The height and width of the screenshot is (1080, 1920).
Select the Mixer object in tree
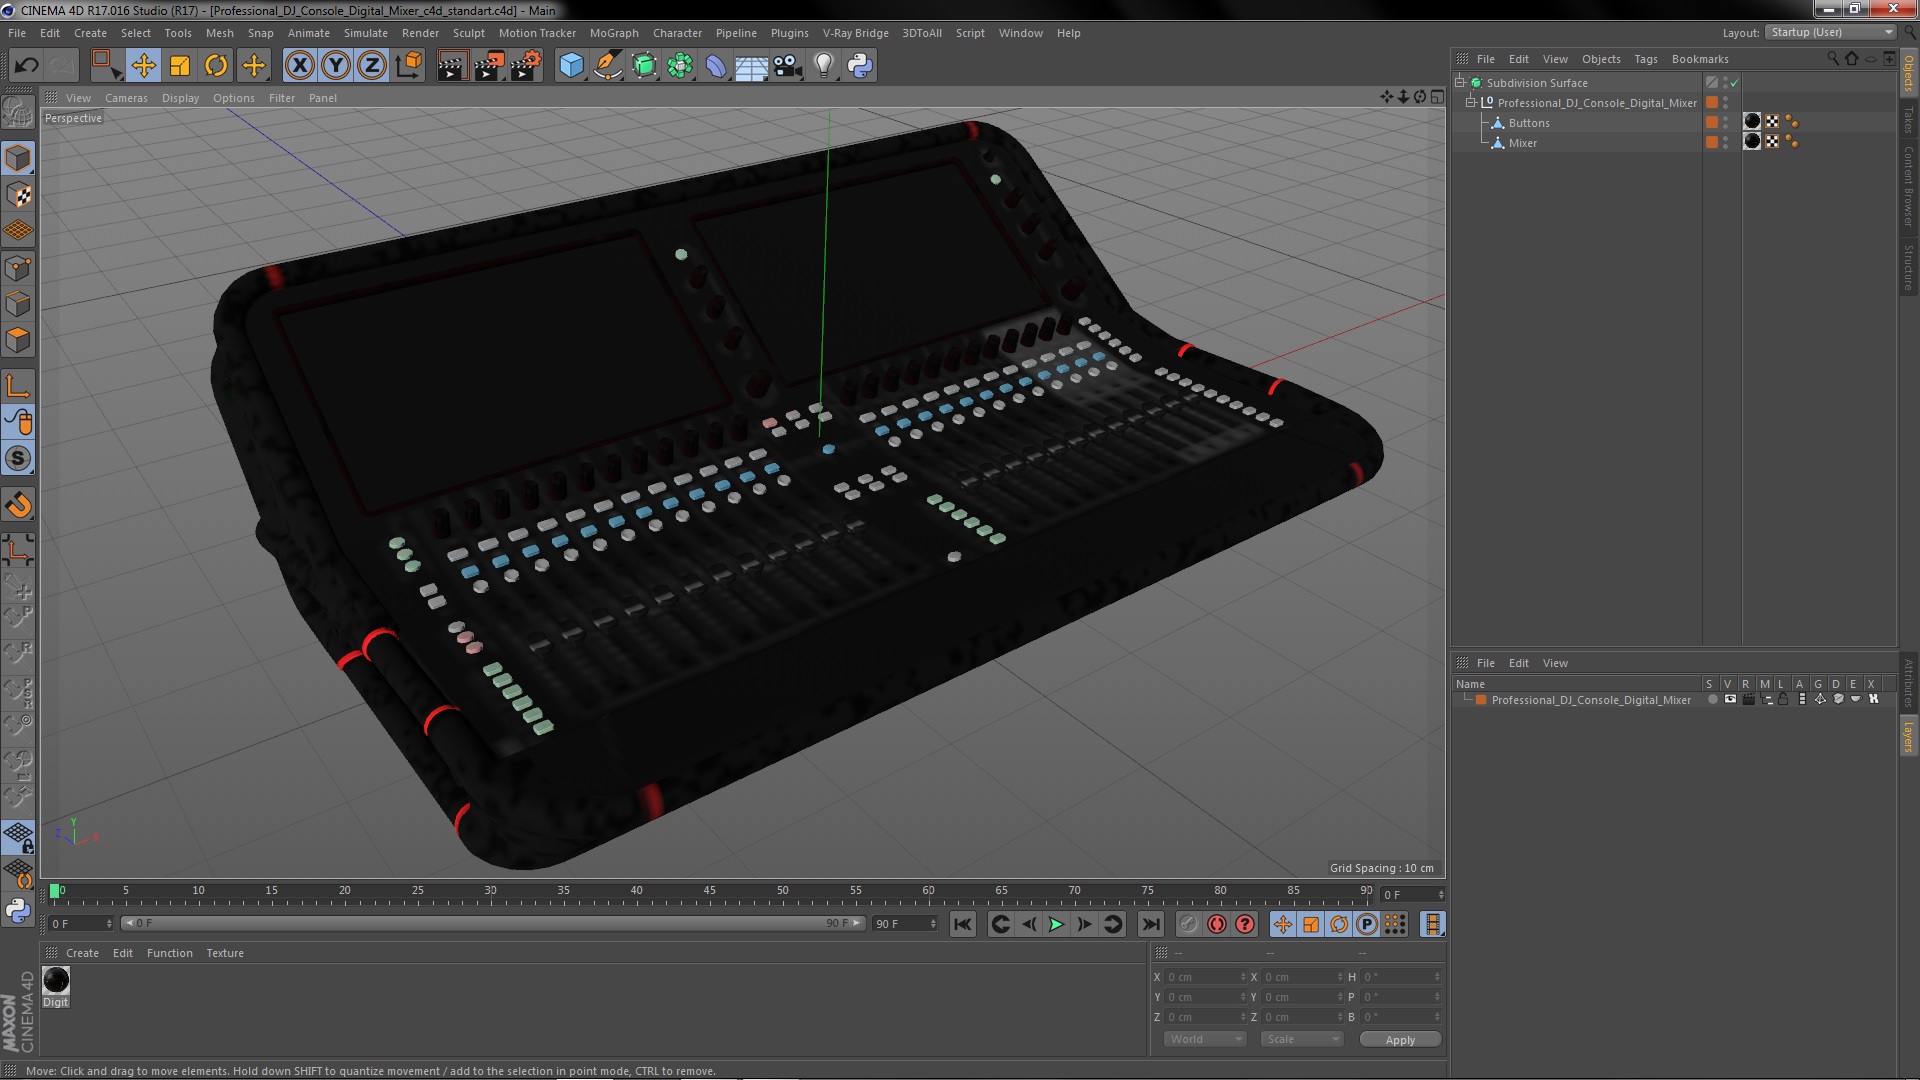tap(1523, 143)
